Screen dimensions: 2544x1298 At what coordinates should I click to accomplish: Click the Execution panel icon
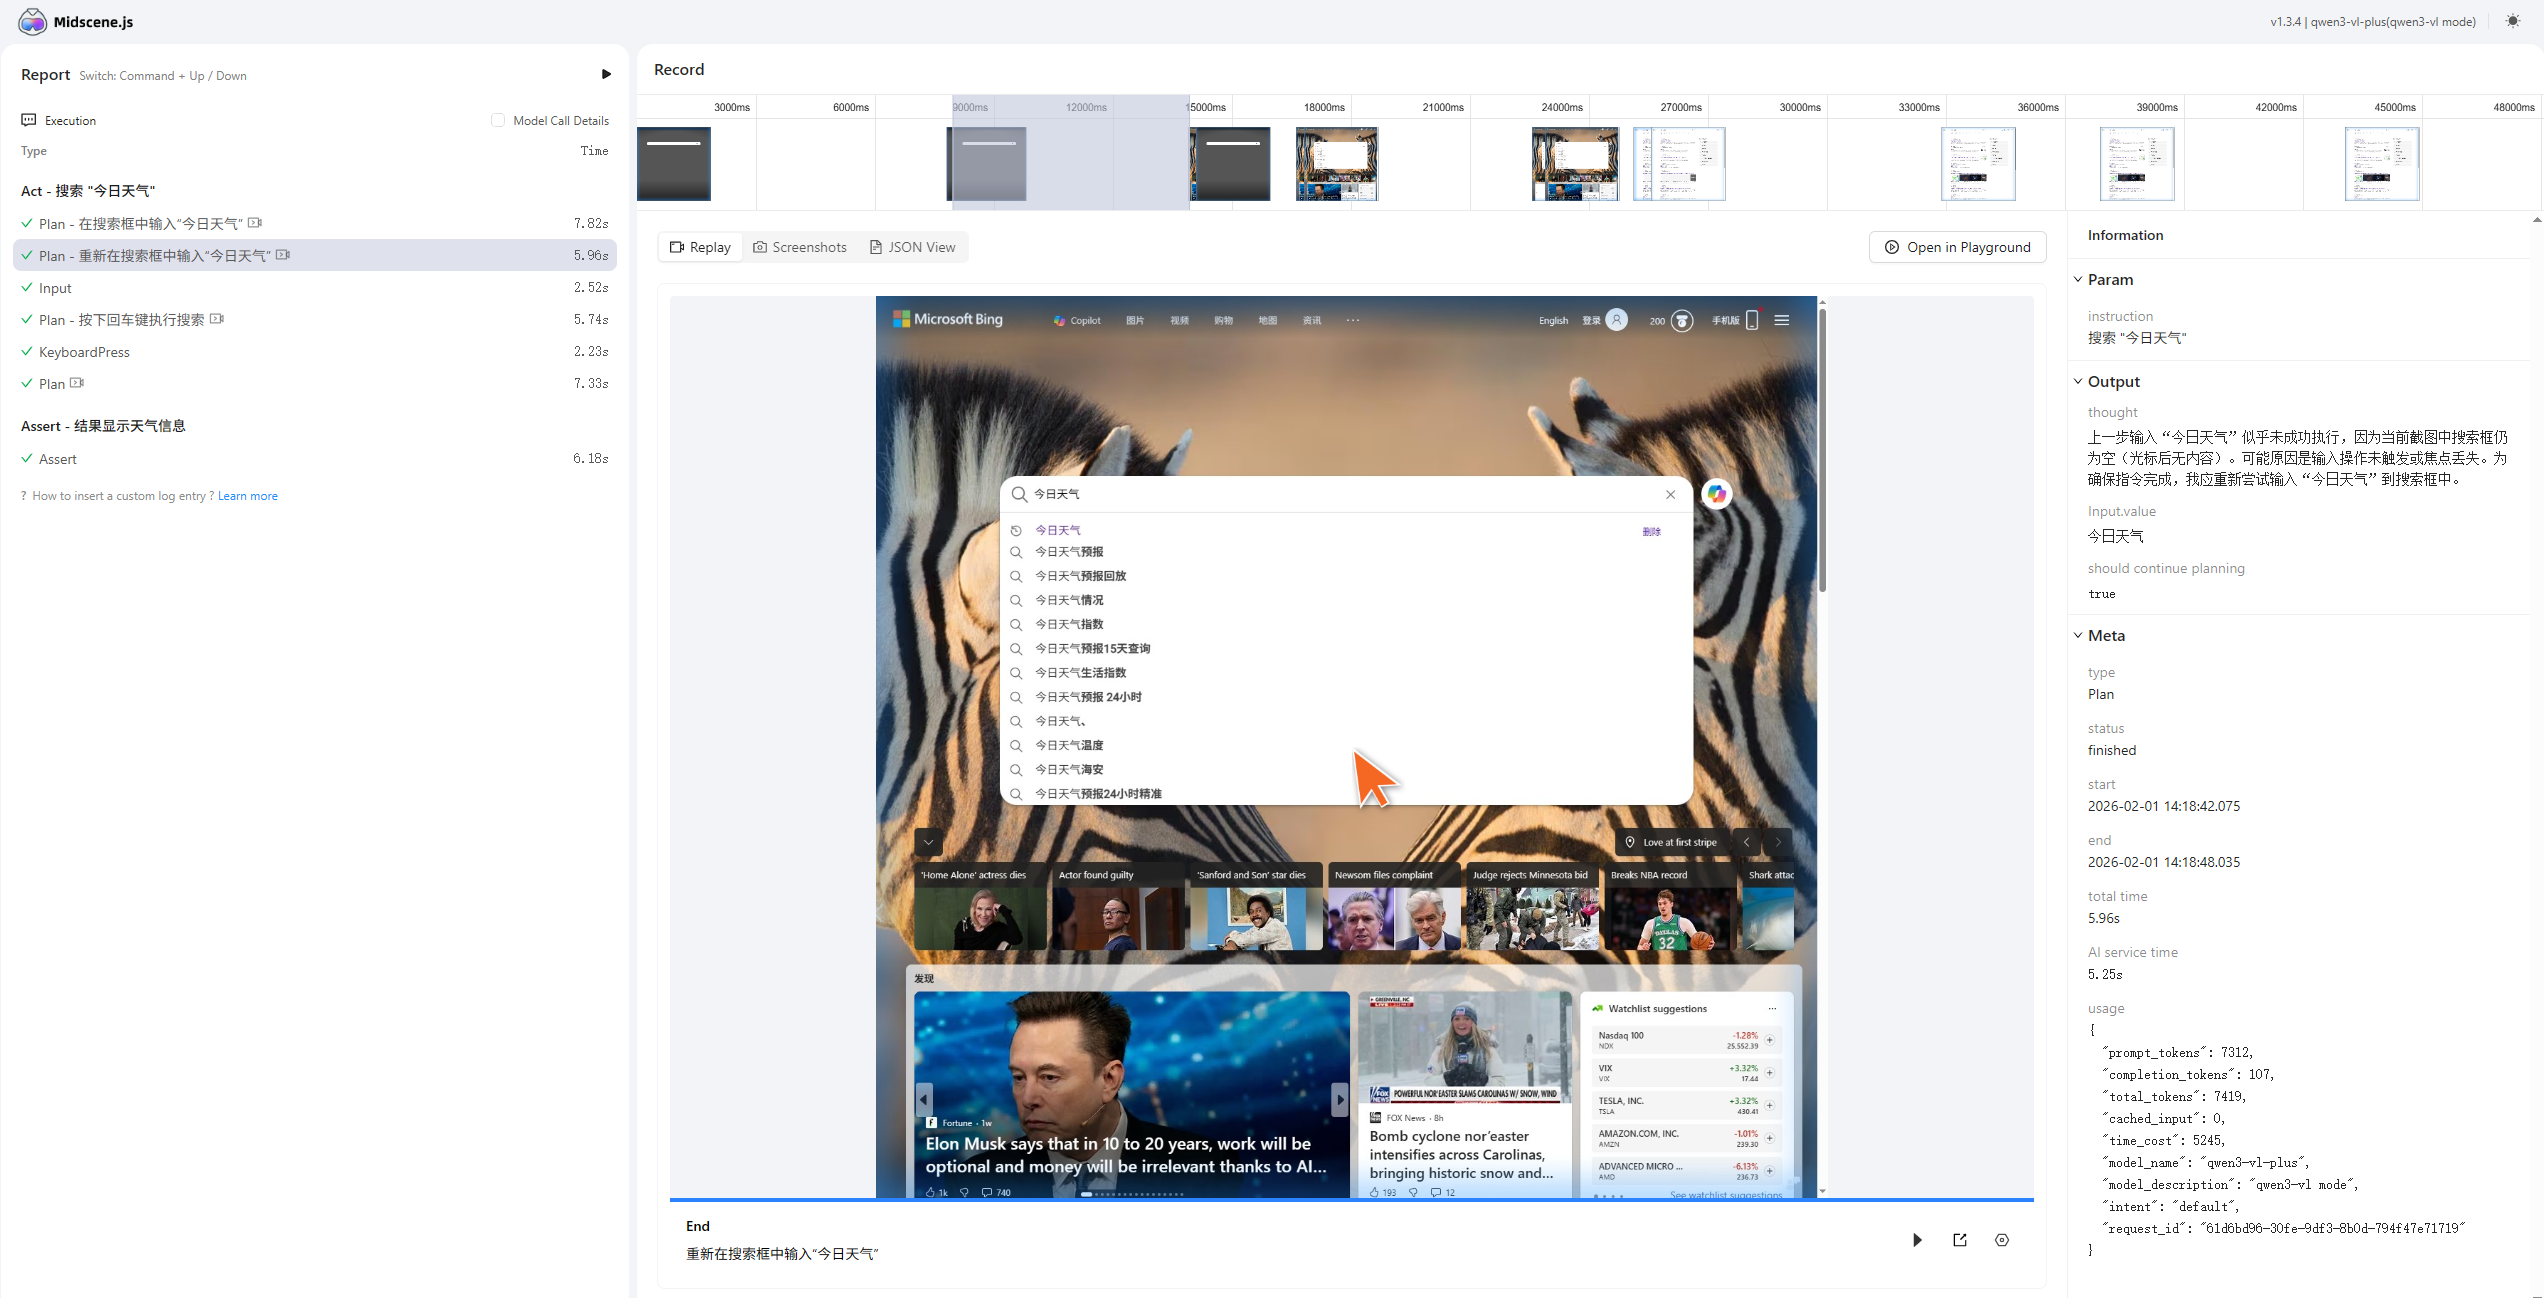click(29, 120)
